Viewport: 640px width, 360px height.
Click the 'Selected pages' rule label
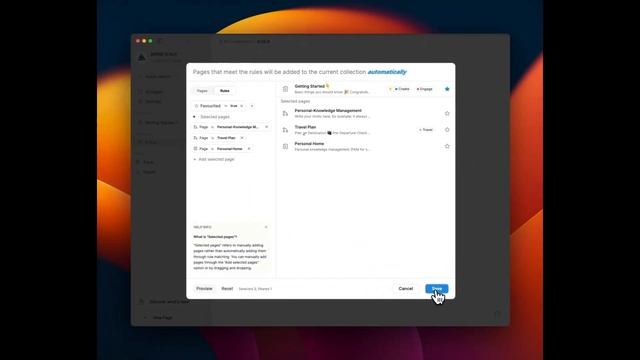point(215,117)
